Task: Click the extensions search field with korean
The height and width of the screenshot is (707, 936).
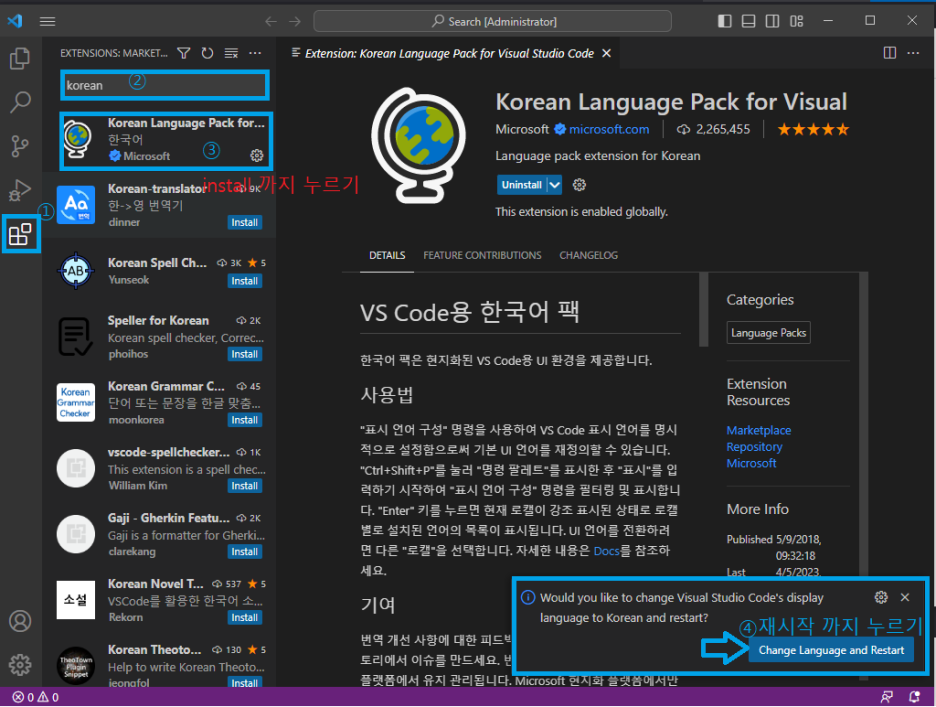Action: pyautogui.click(x=165, y=85)
